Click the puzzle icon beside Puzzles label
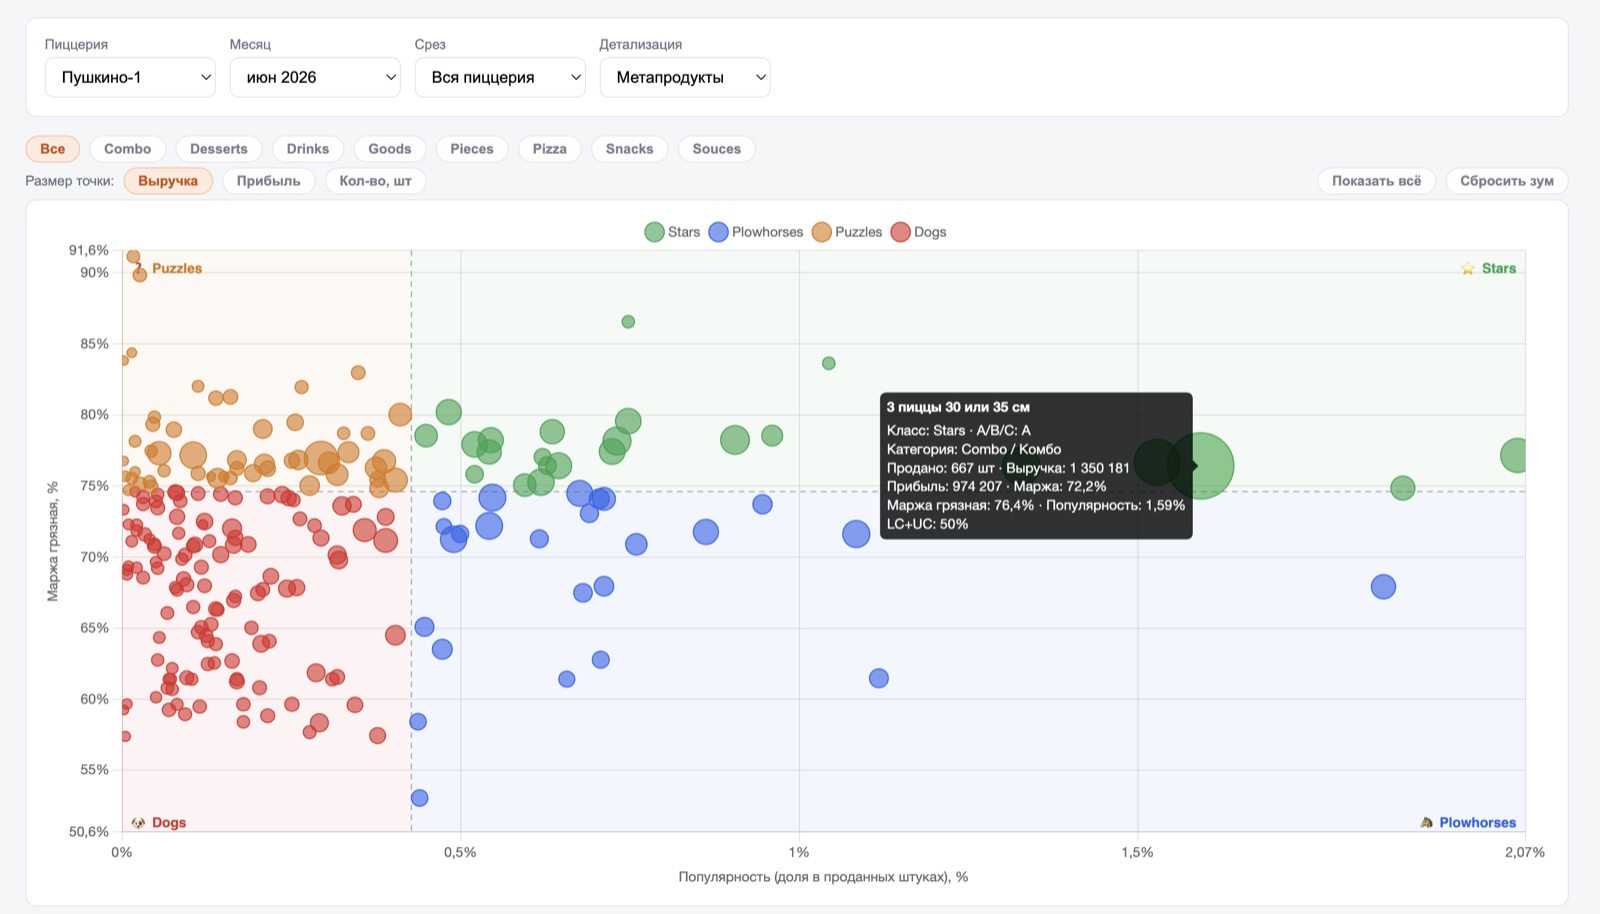 [x=138, y=267]
